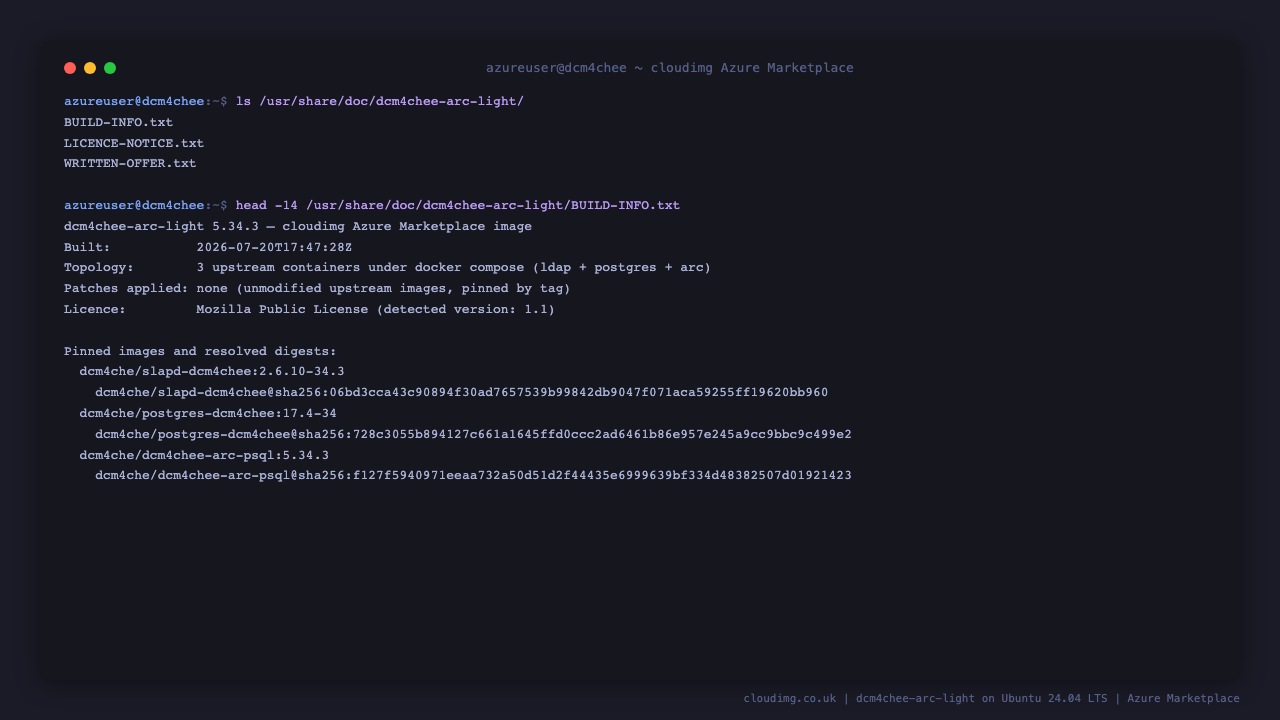
Task: Click the BUILD-INFO.txt file name
Action: tap(118, 122)
